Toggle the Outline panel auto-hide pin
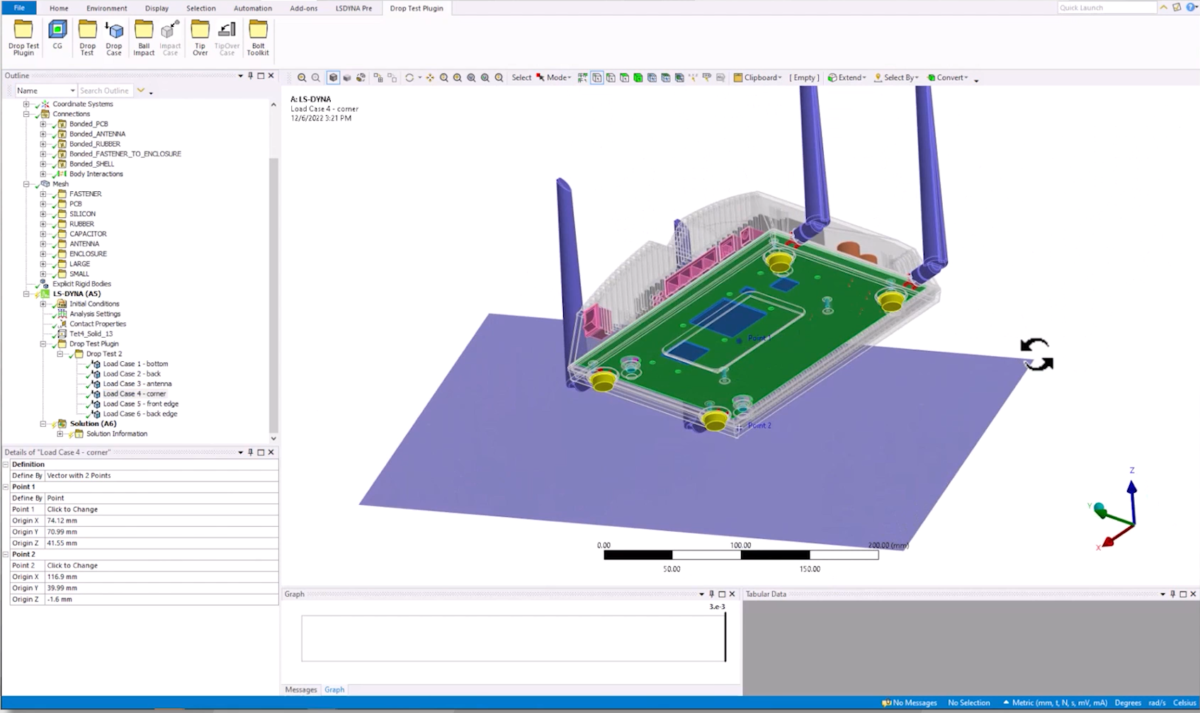 pos(250,76)
